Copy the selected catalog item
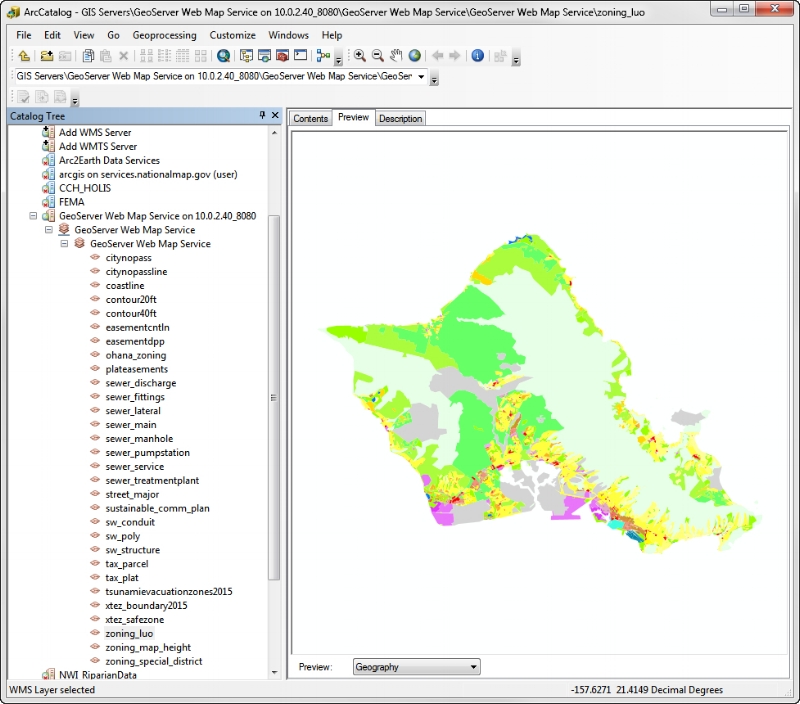 pyautogui.click(x=88, y=56)
